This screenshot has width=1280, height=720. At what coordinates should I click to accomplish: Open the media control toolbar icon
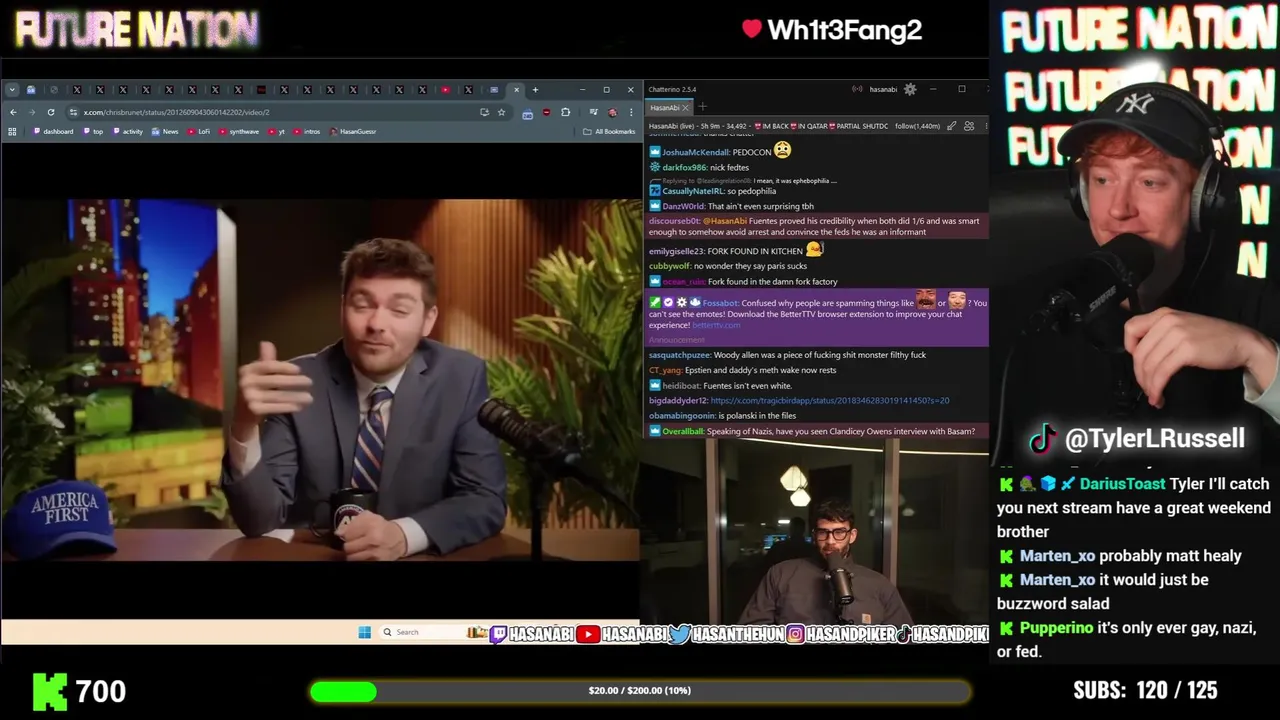593,112
